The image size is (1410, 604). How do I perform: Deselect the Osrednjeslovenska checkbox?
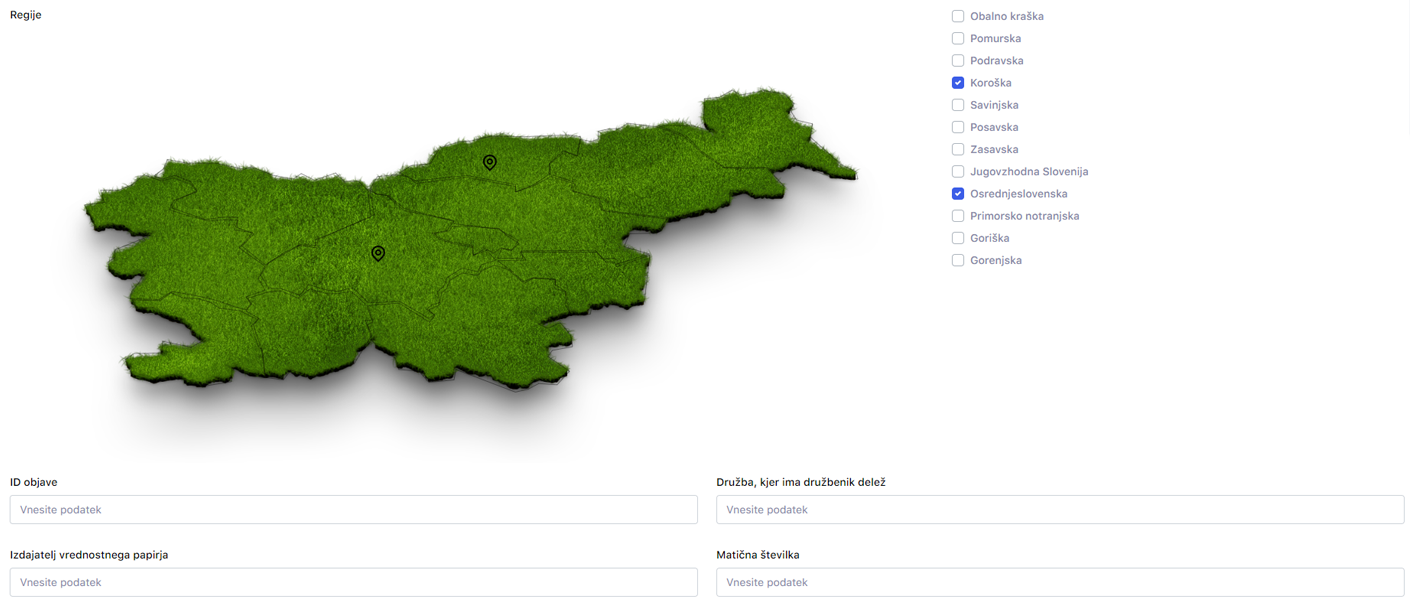click(958, 194)
